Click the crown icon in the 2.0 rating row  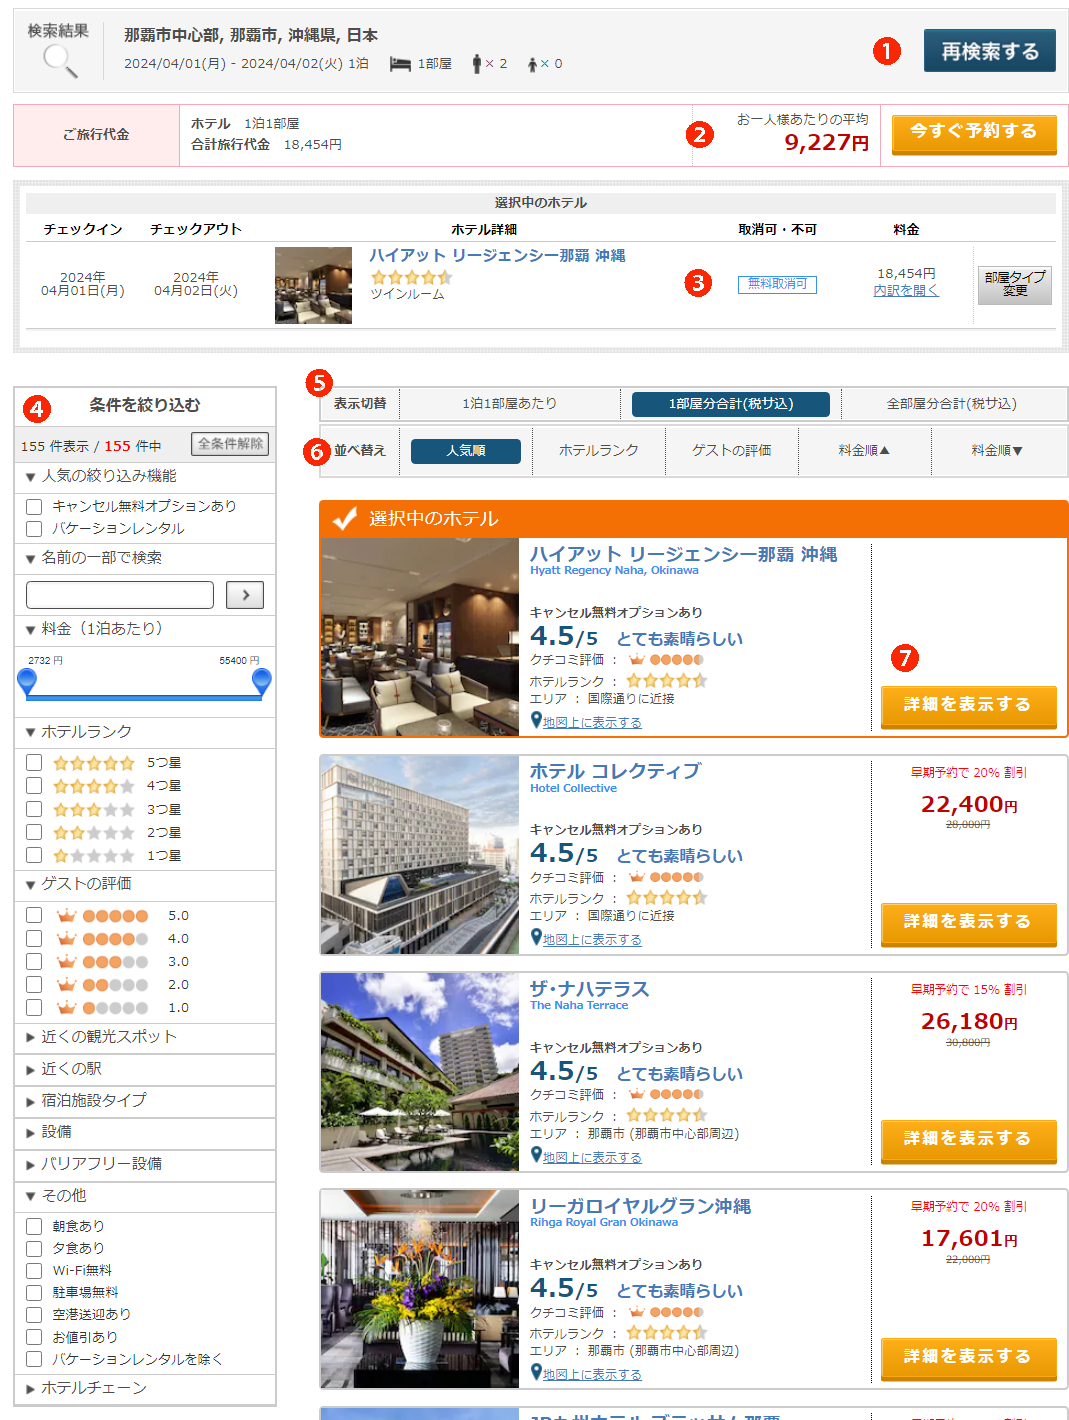[67, 984]
